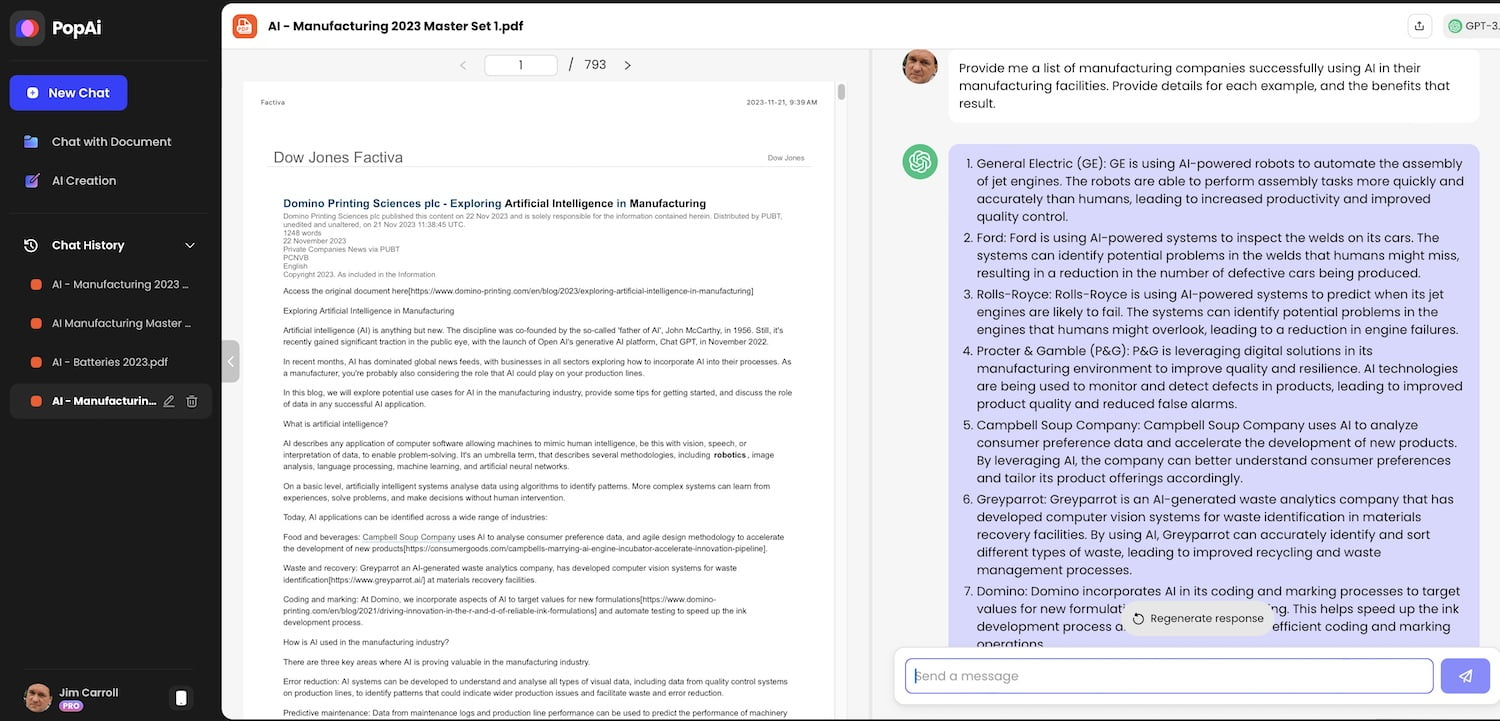Delete selected chat with trash icon
This screenshot has width=1500, height=721.
click(192, 401)
